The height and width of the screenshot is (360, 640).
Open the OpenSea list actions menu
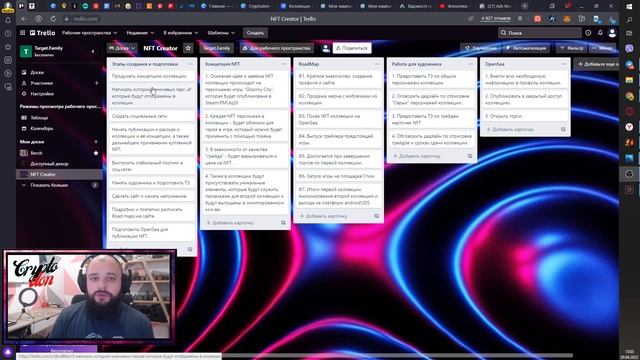point(564,64)
